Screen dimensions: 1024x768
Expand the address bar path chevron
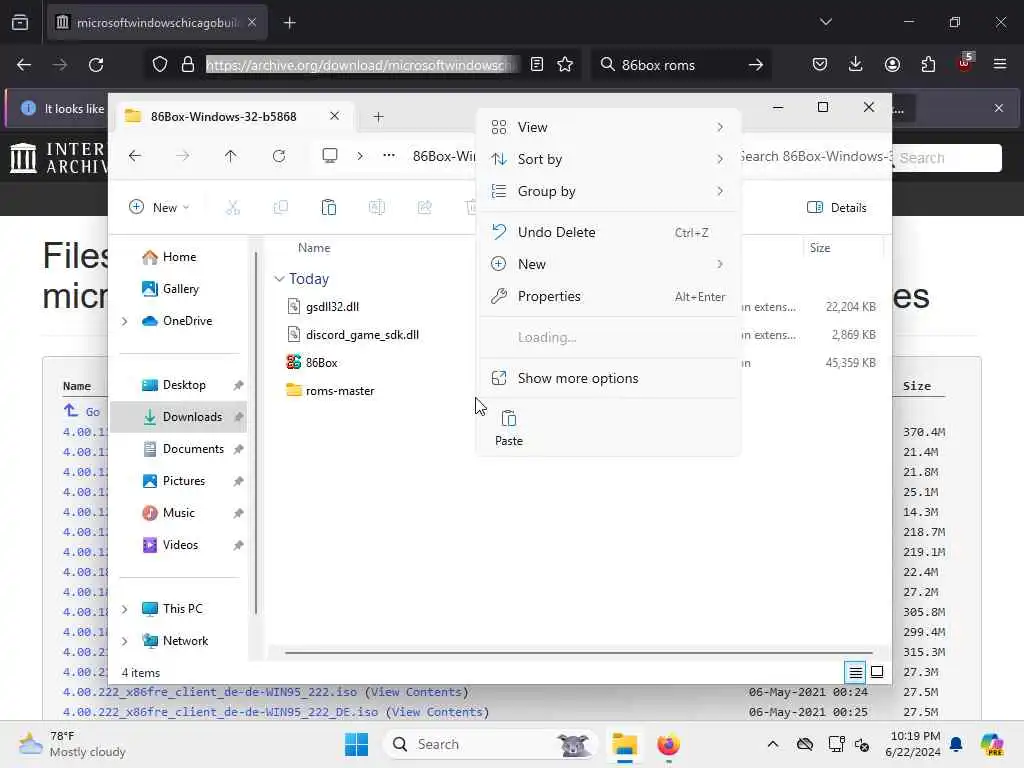[x=360, y=156]
